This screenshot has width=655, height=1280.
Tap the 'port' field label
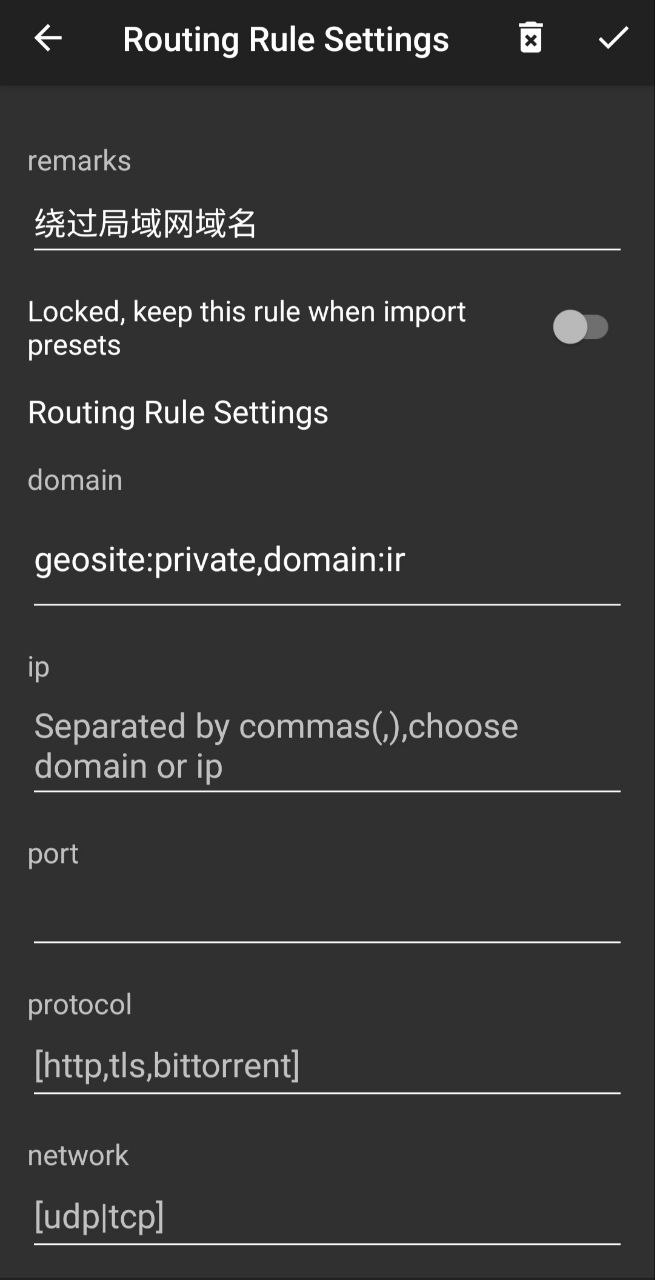point(53,854)
